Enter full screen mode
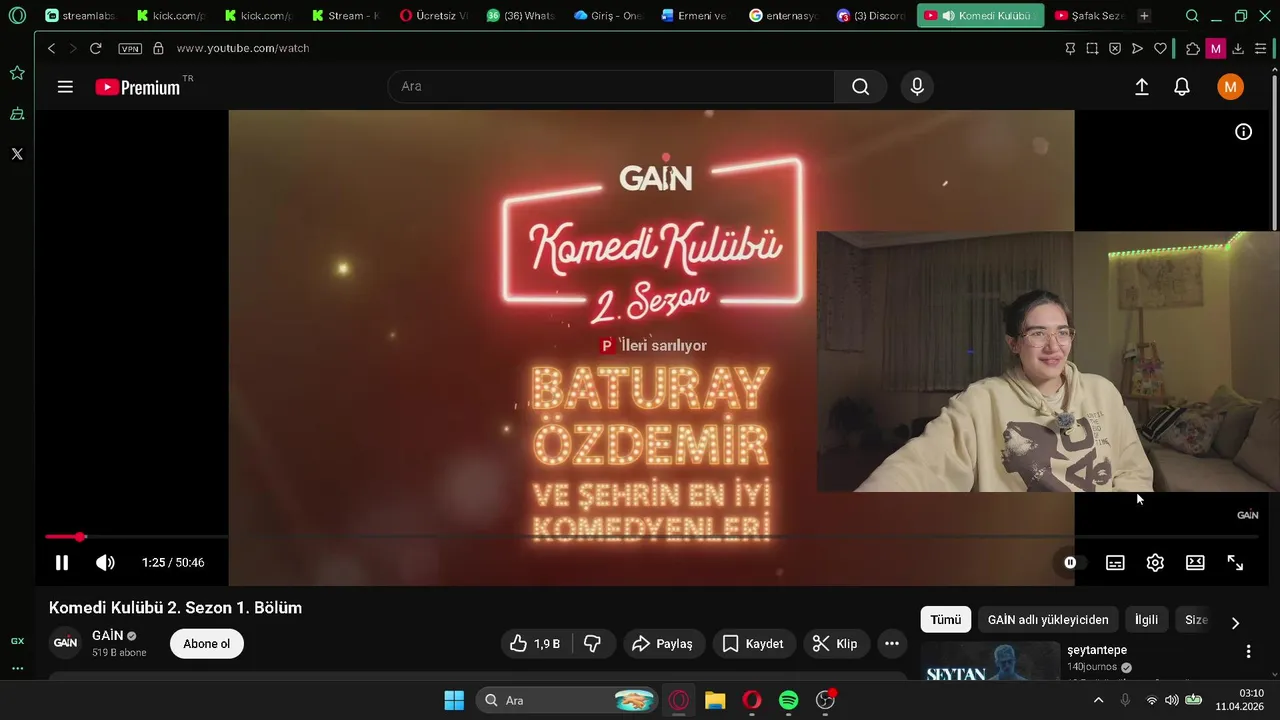Screen dimensions: 1280x720 click(x=1235, y=563)
